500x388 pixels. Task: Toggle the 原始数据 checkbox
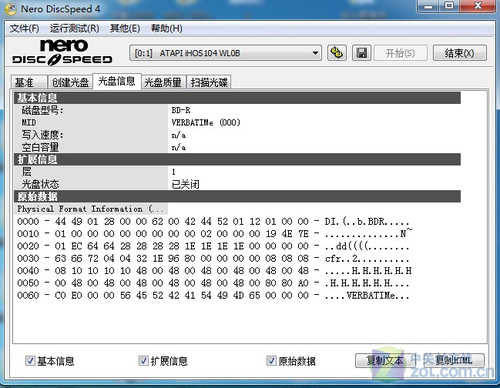271,360
